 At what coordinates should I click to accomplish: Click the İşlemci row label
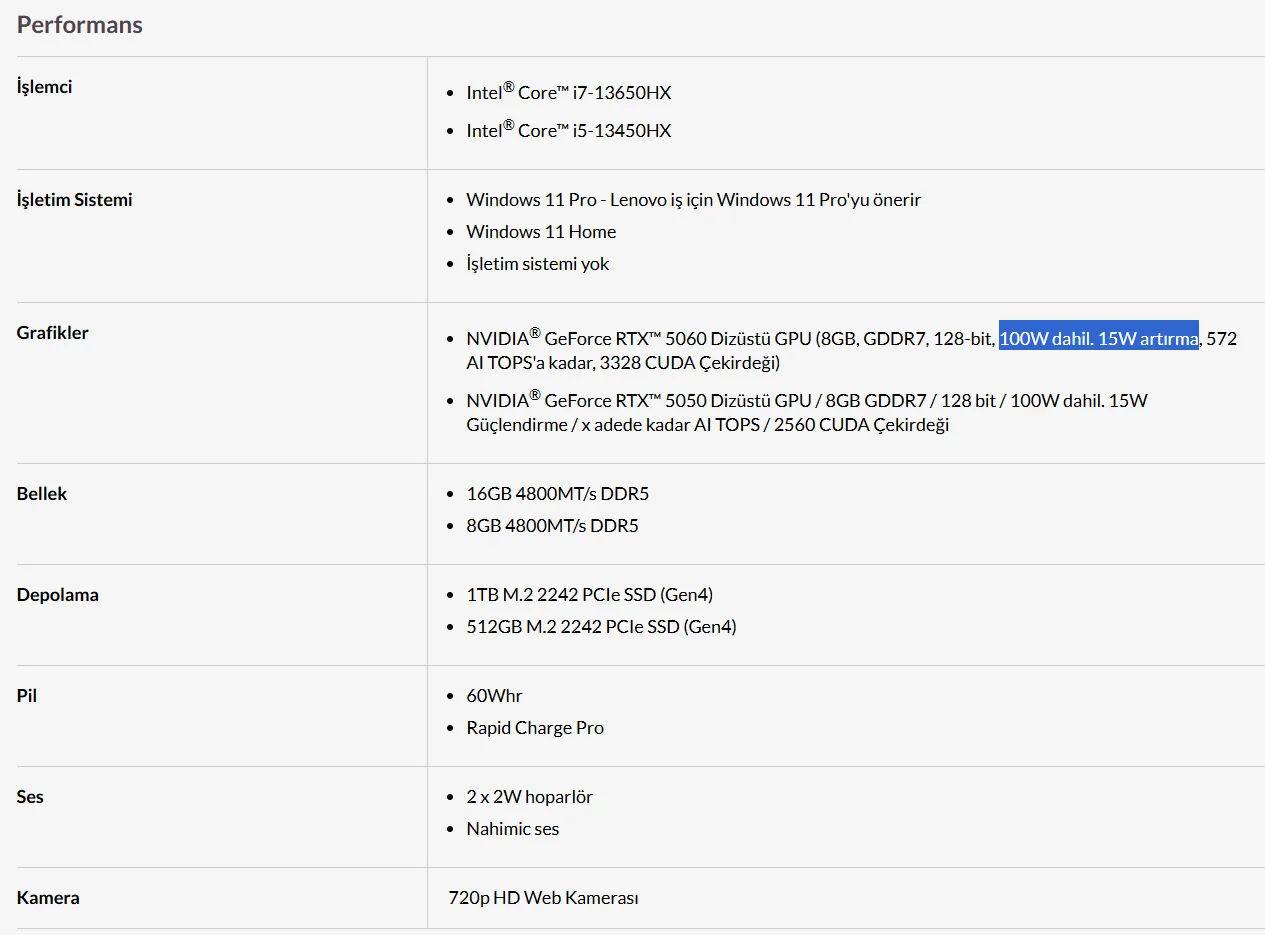coord(45,87)
